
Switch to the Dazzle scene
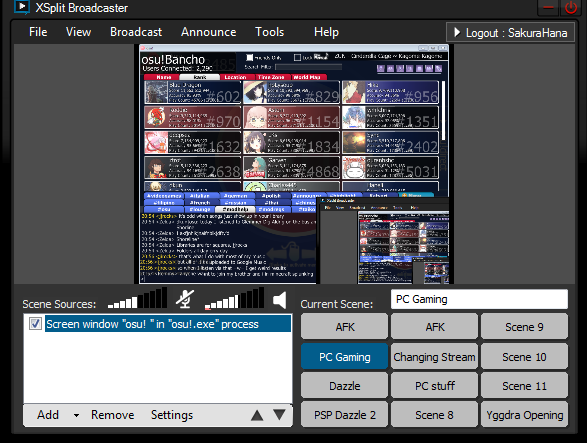[x=344, y=386]
